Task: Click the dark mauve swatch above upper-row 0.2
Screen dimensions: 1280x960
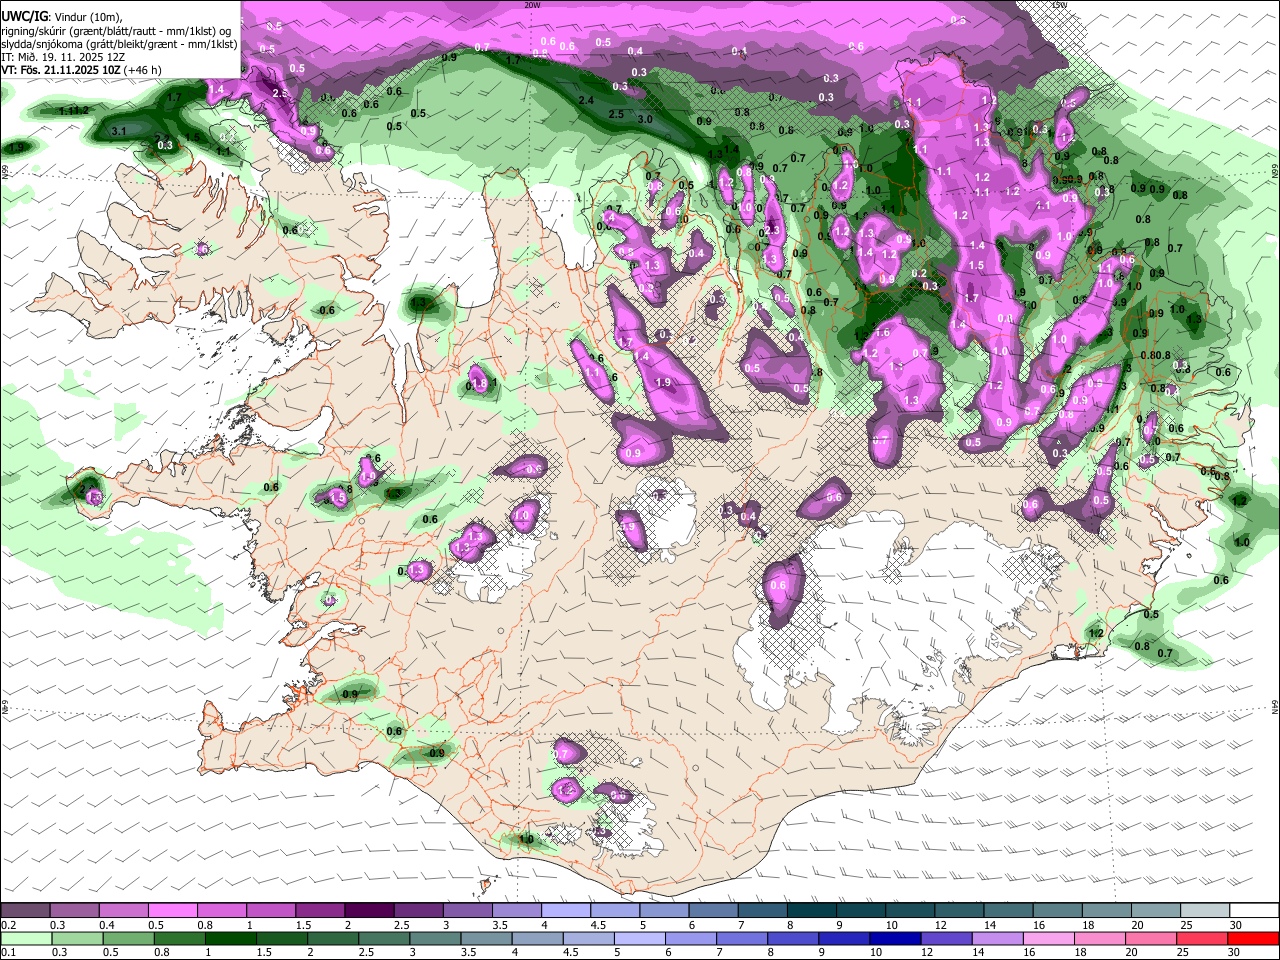Action: coord(25,910)
